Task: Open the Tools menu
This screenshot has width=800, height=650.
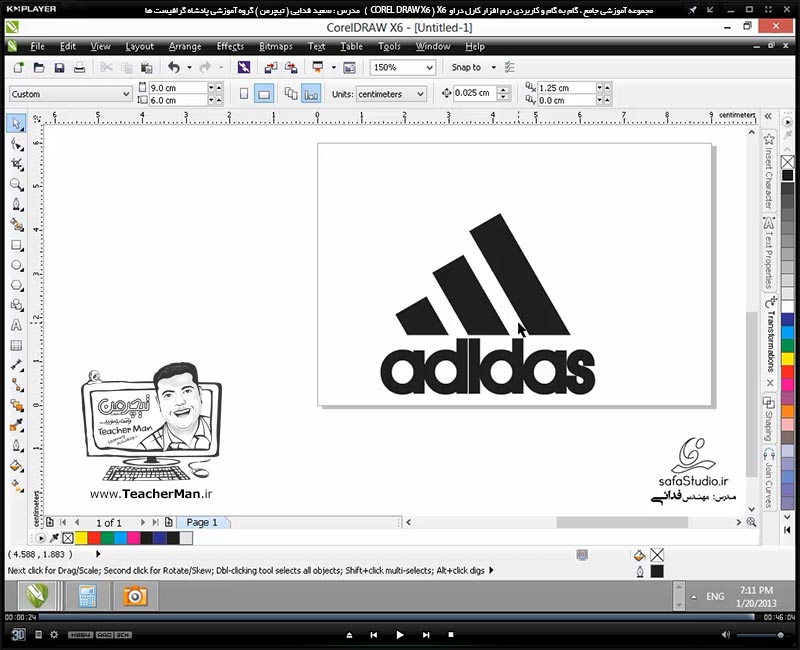Action: point(389,46)
